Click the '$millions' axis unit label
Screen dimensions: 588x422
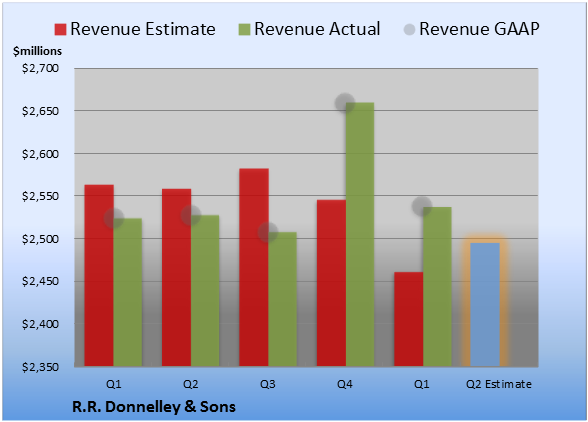point(38,51)
